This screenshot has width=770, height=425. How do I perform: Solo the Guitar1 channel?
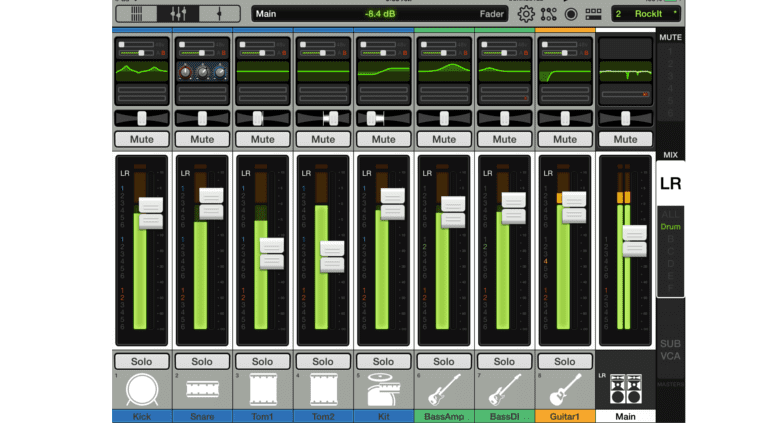click(x=565, y=362)
